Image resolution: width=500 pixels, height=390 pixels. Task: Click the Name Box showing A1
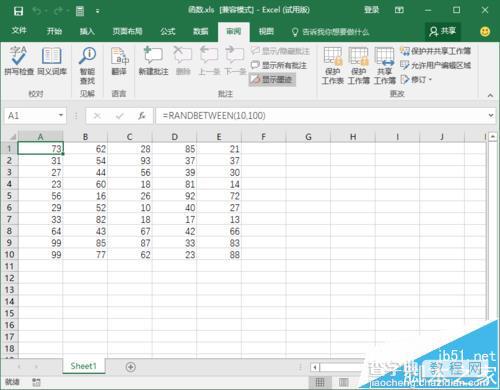click(31, 116)
